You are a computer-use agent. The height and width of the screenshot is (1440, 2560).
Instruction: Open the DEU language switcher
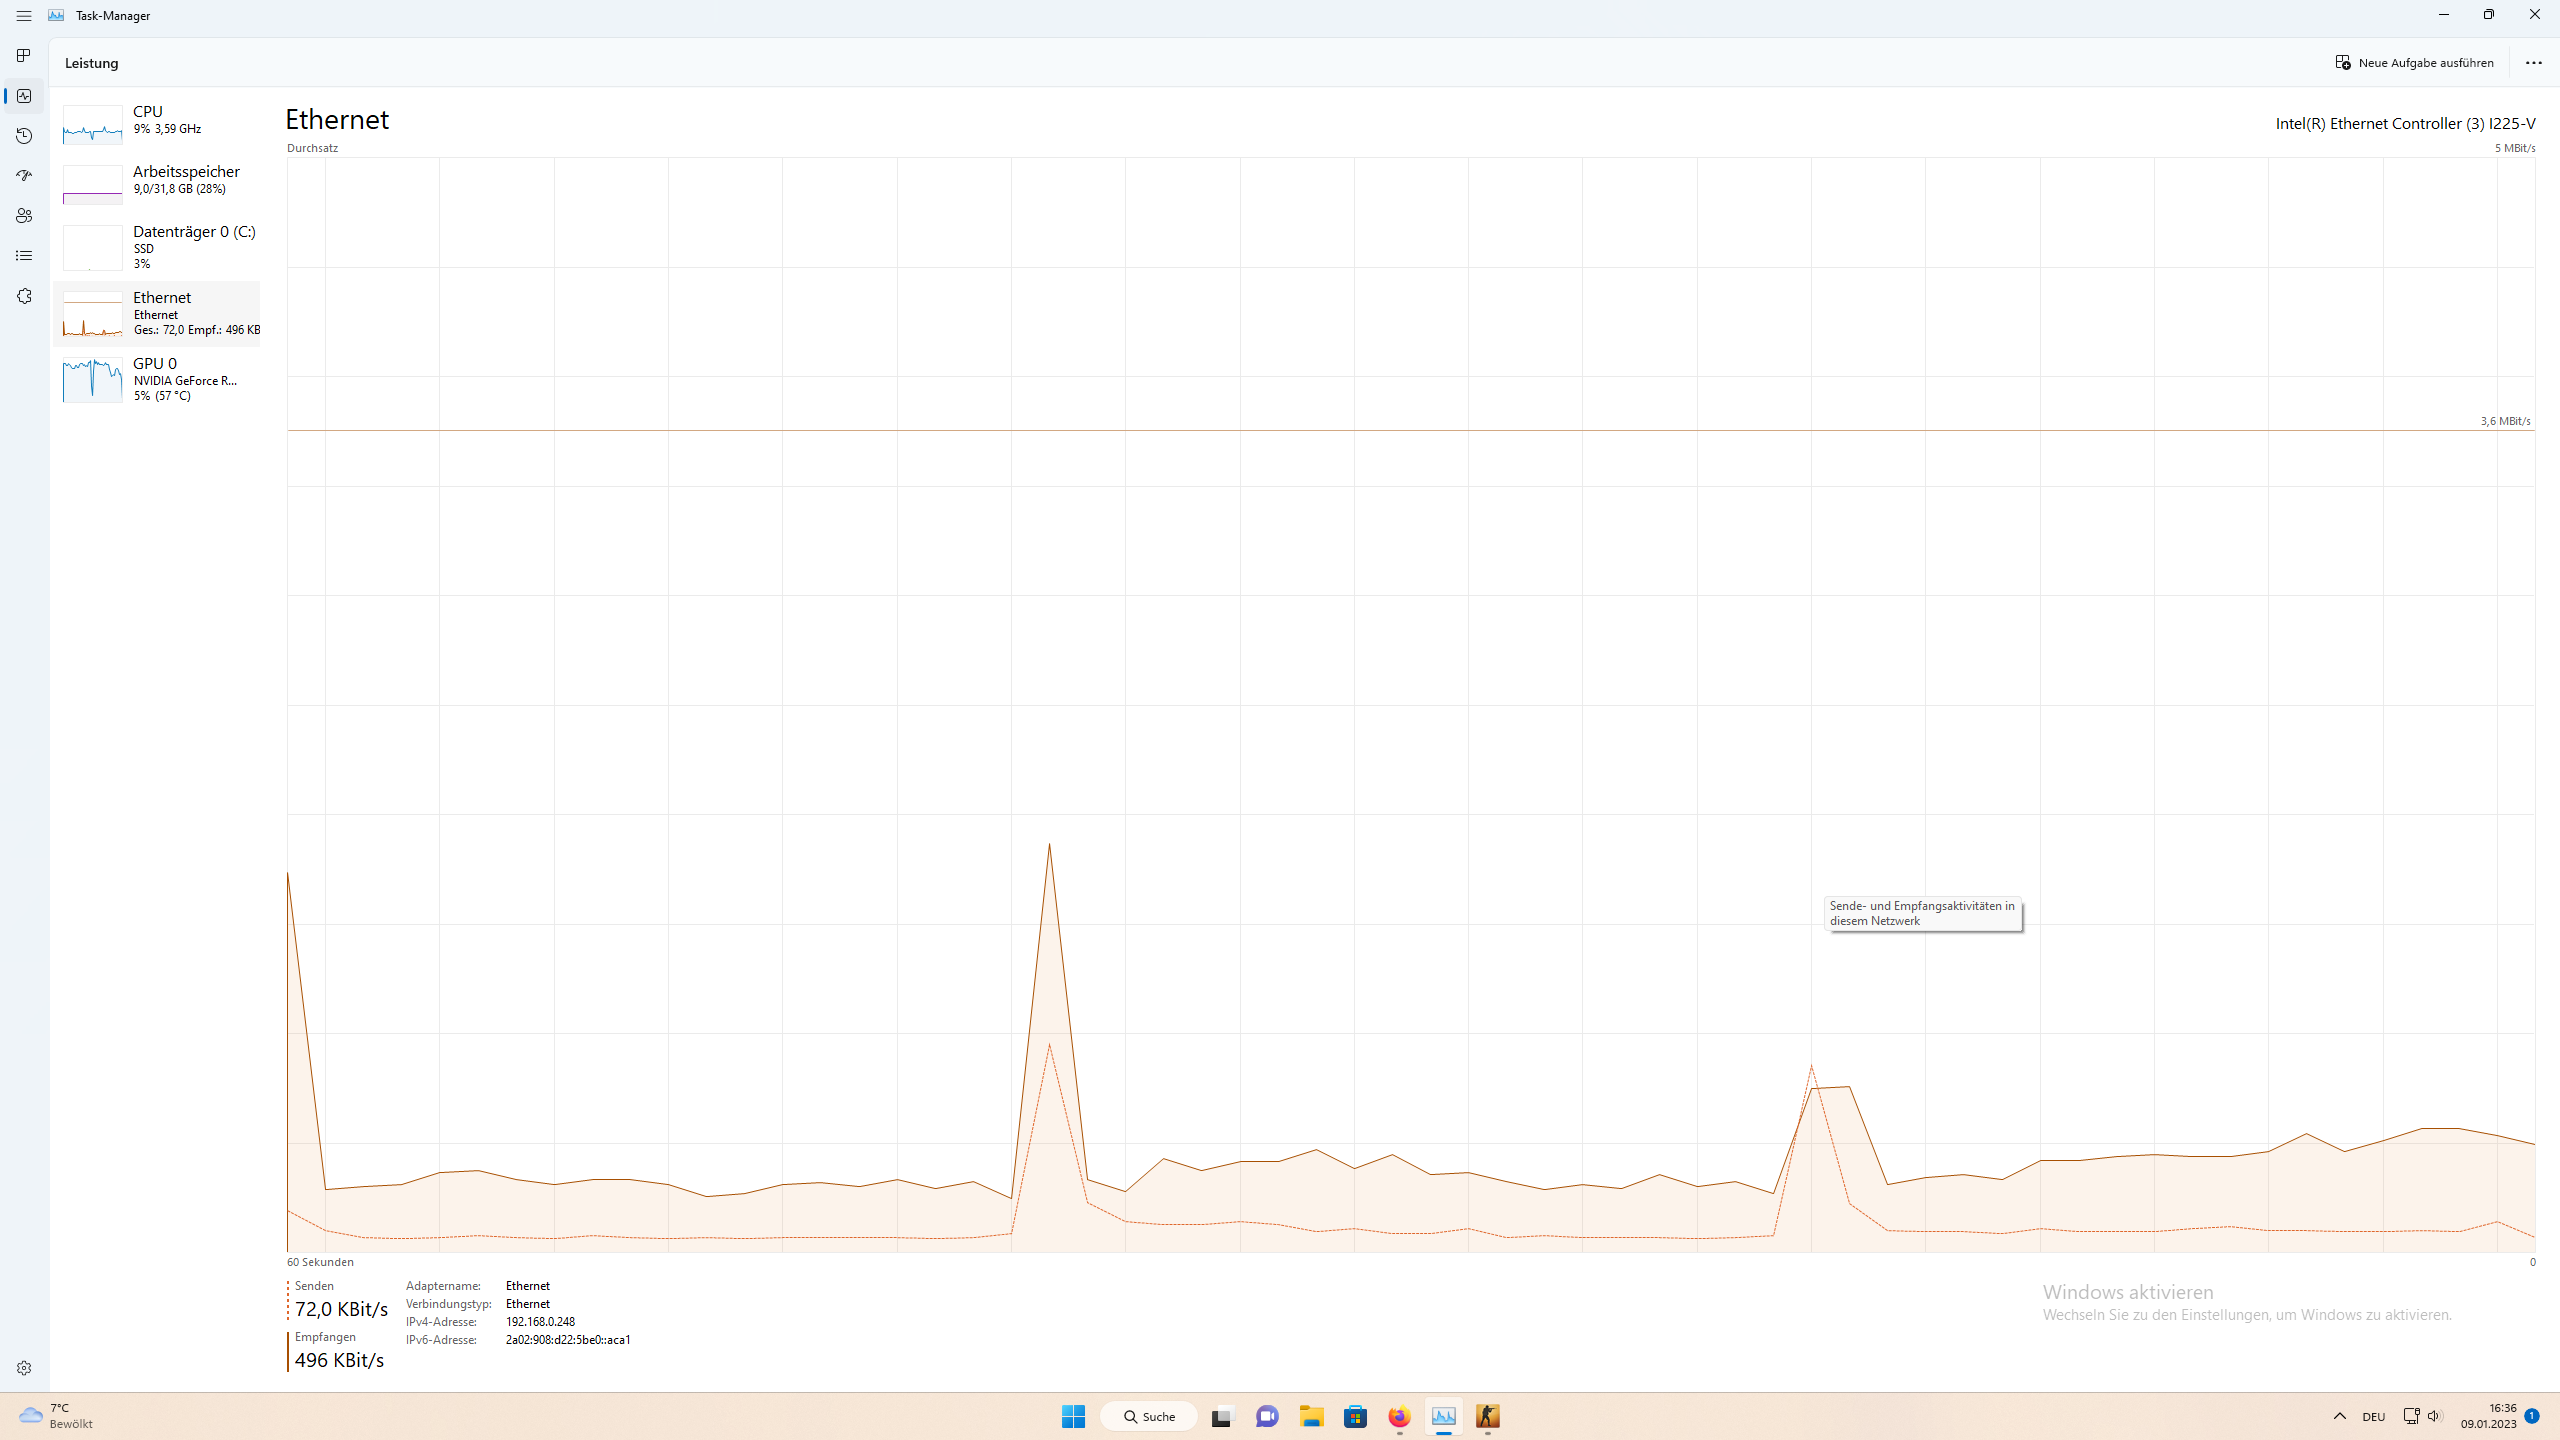point(2373,1416)
